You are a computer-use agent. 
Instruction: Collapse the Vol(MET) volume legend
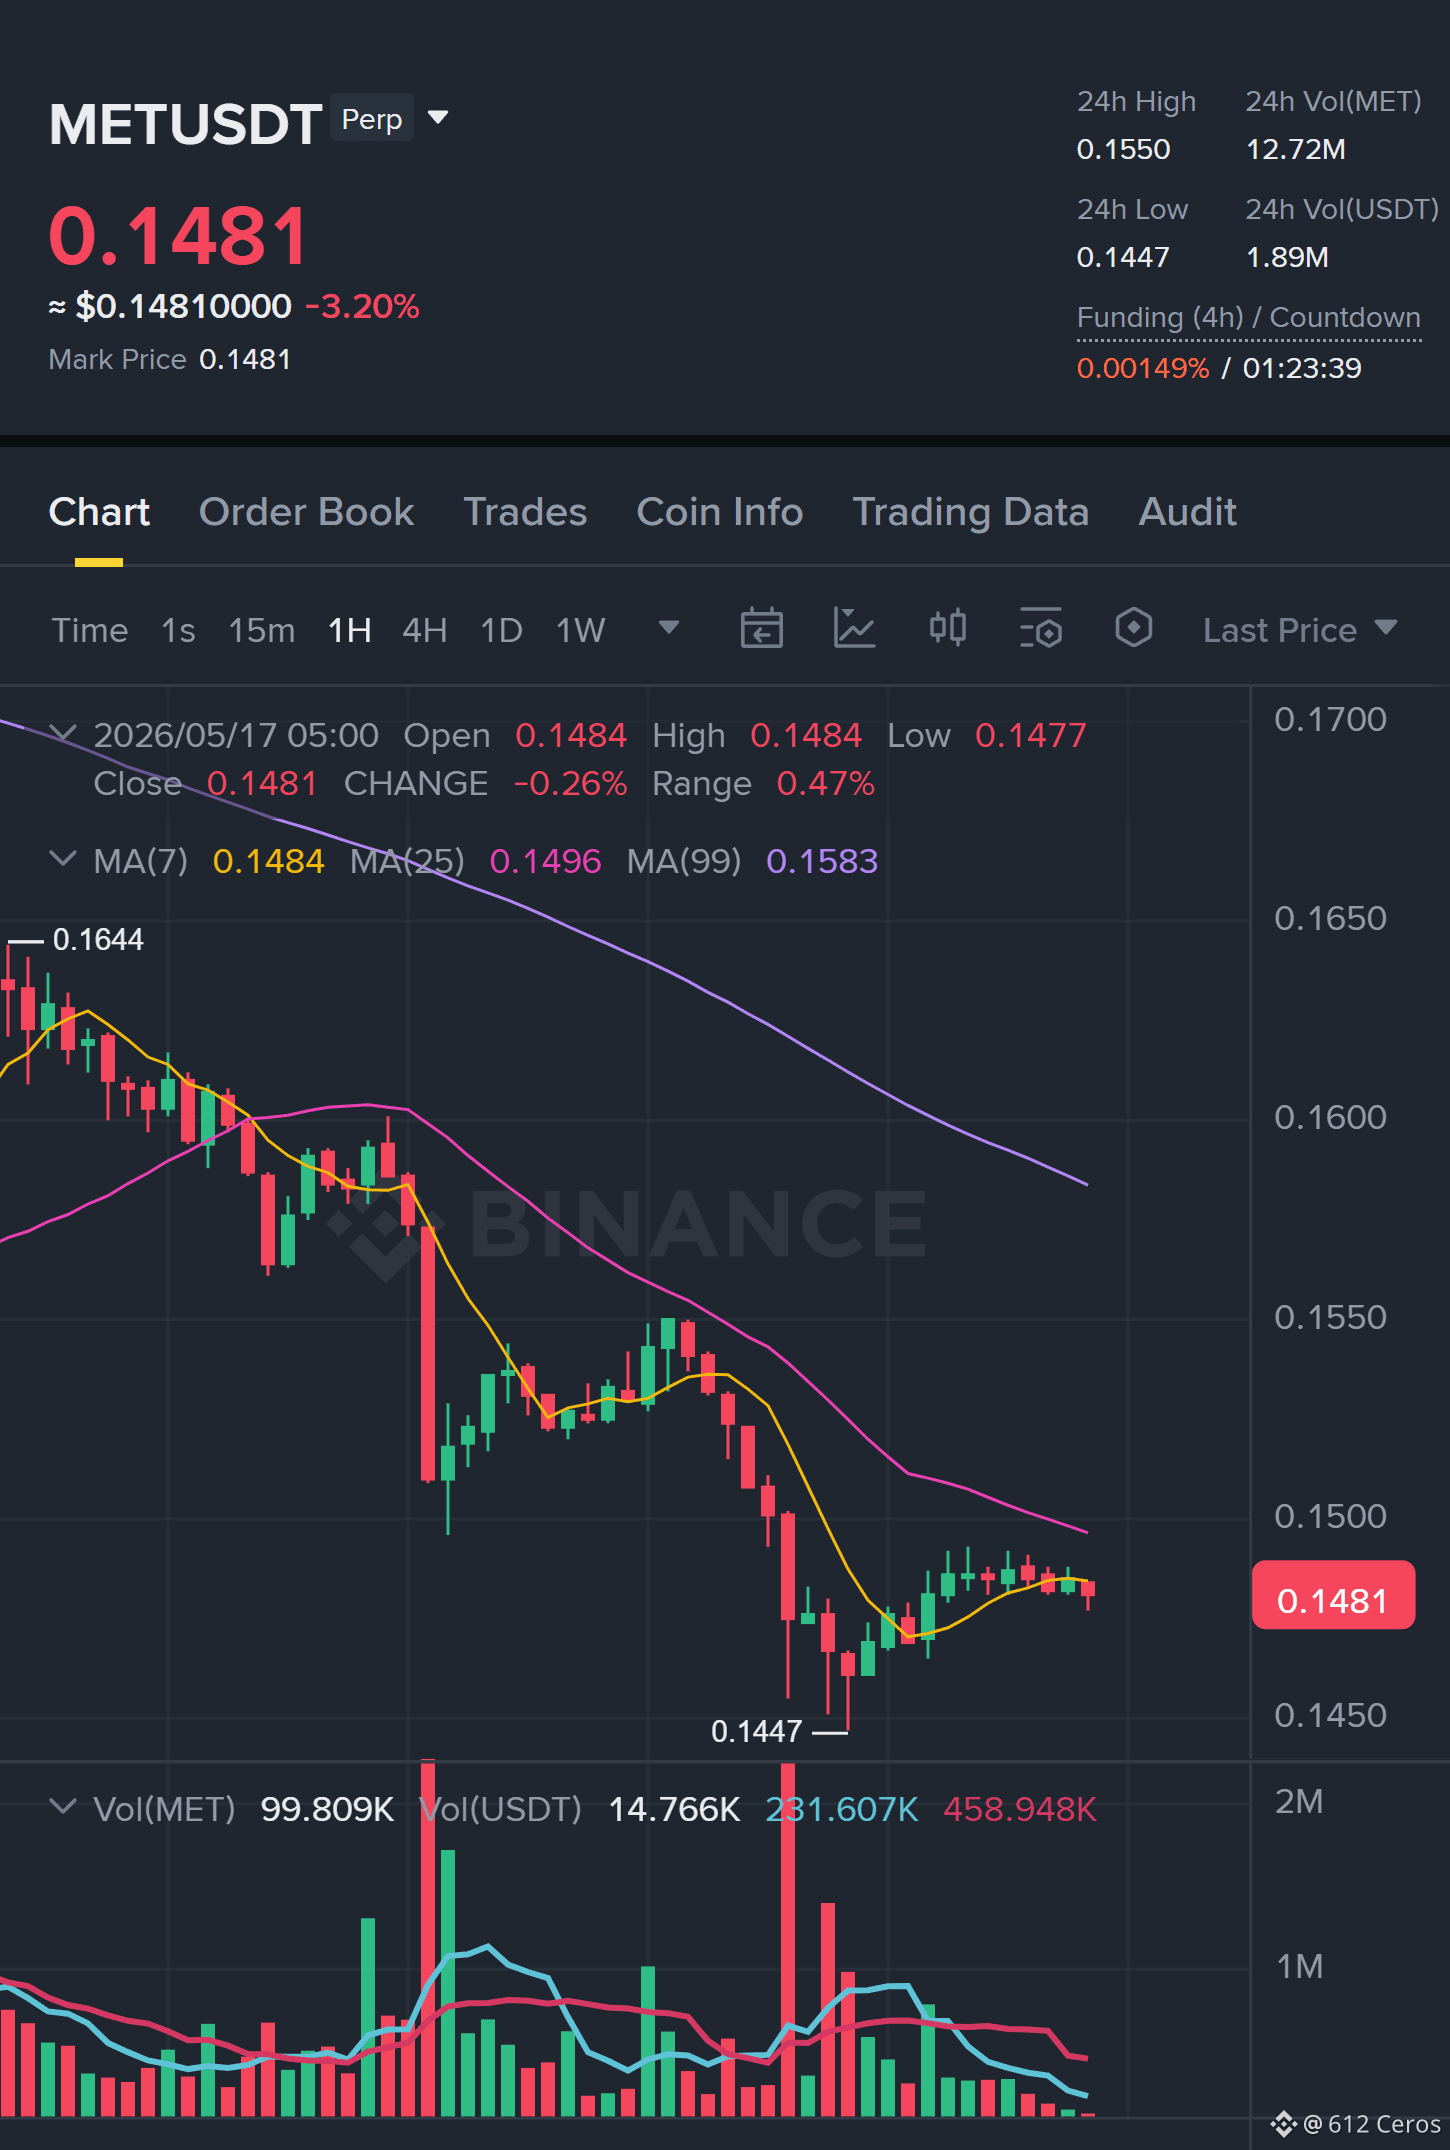(62, 1807)
